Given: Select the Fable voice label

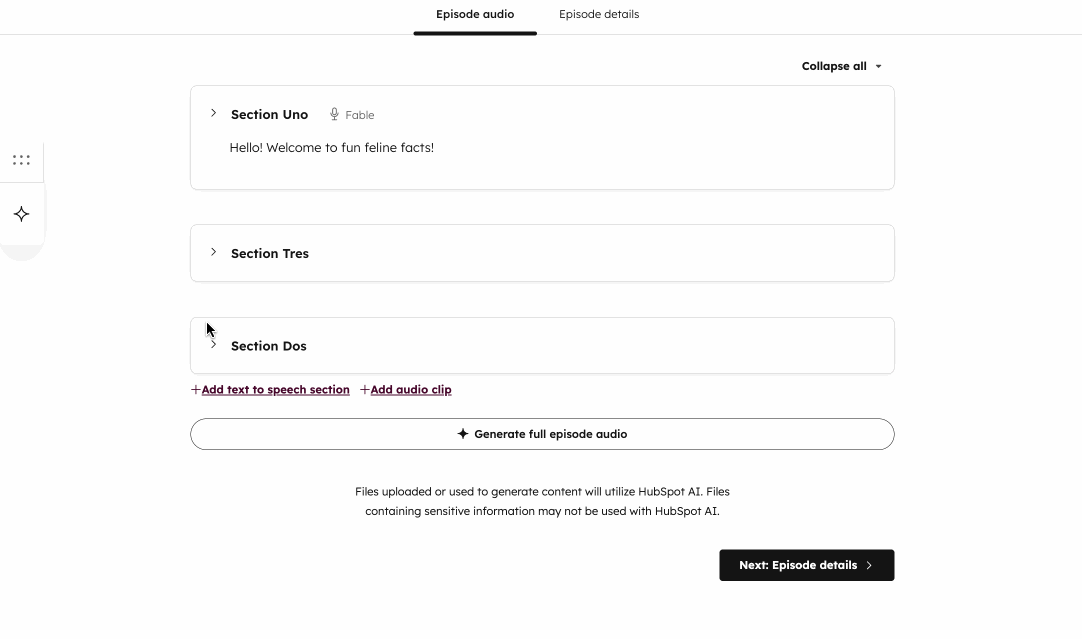Looking at the screenshot, I should tap(360, 115).
